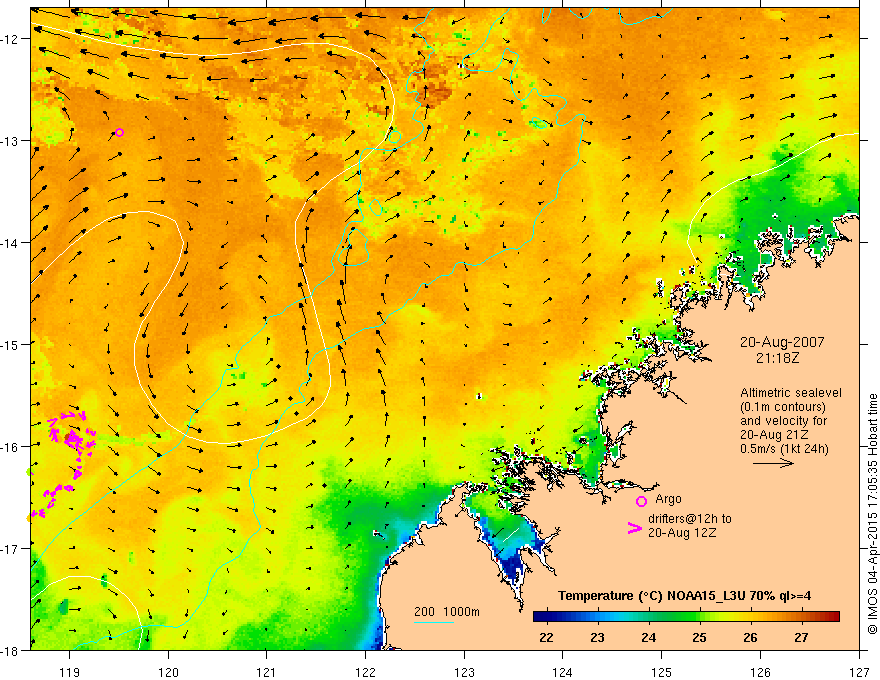Click the longitude axis label "119"
This screenshot has width=880, height=680.
[70, 672]
